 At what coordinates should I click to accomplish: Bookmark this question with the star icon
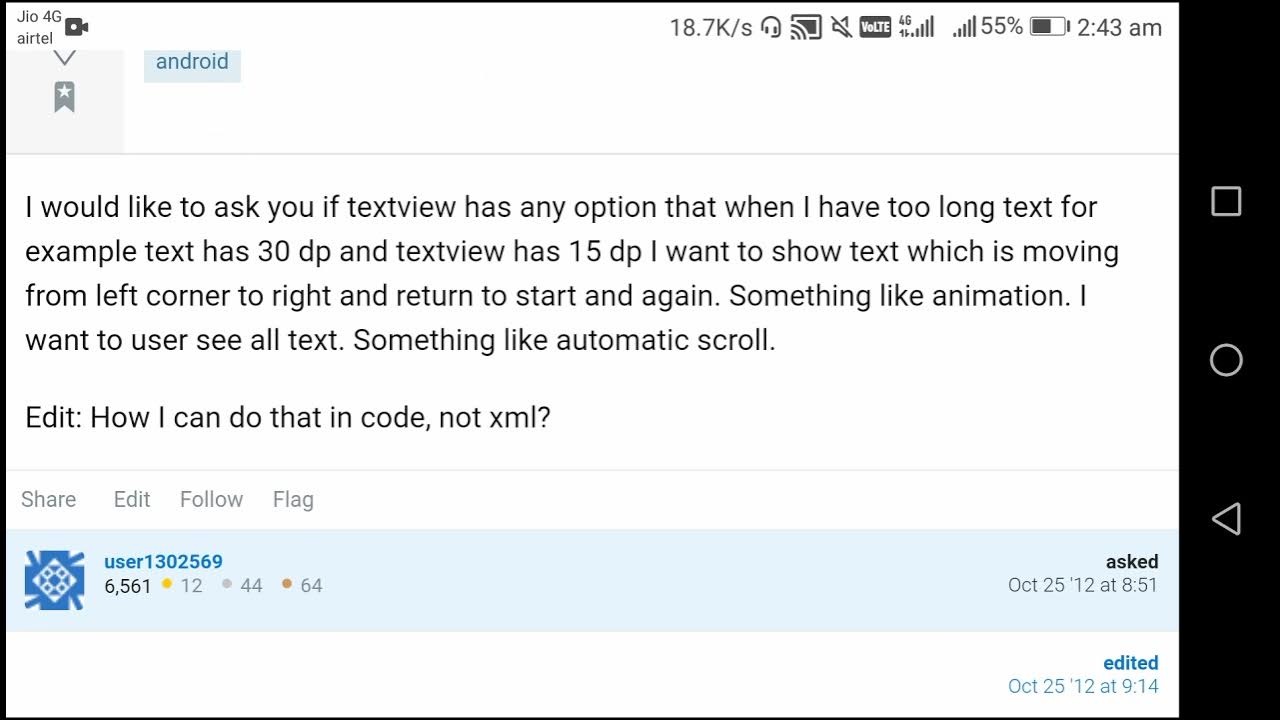point(64,97)
